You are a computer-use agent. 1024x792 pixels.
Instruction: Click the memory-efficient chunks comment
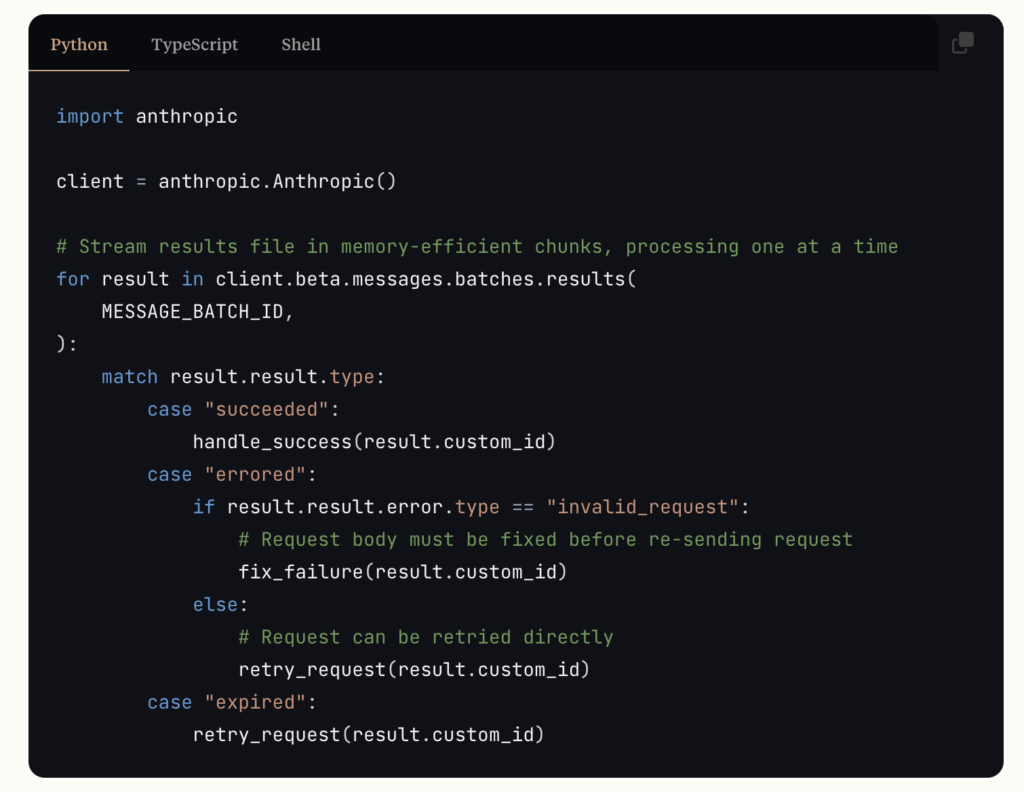(475, 246)
